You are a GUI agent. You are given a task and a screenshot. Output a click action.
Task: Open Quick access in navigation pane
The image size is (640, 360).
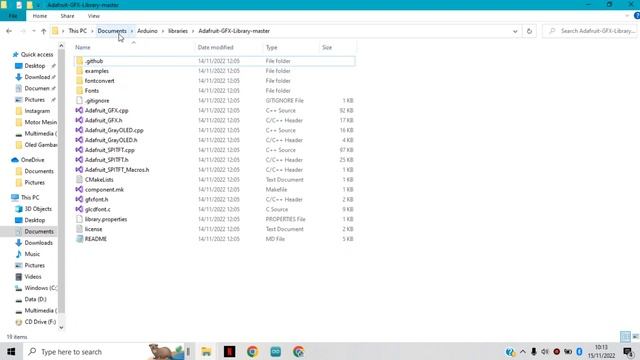point(37,54)
